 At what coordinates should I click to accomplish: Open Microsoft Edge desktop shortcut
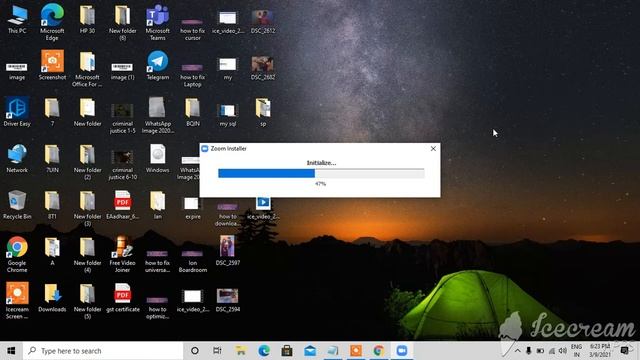tap(52, 21)
